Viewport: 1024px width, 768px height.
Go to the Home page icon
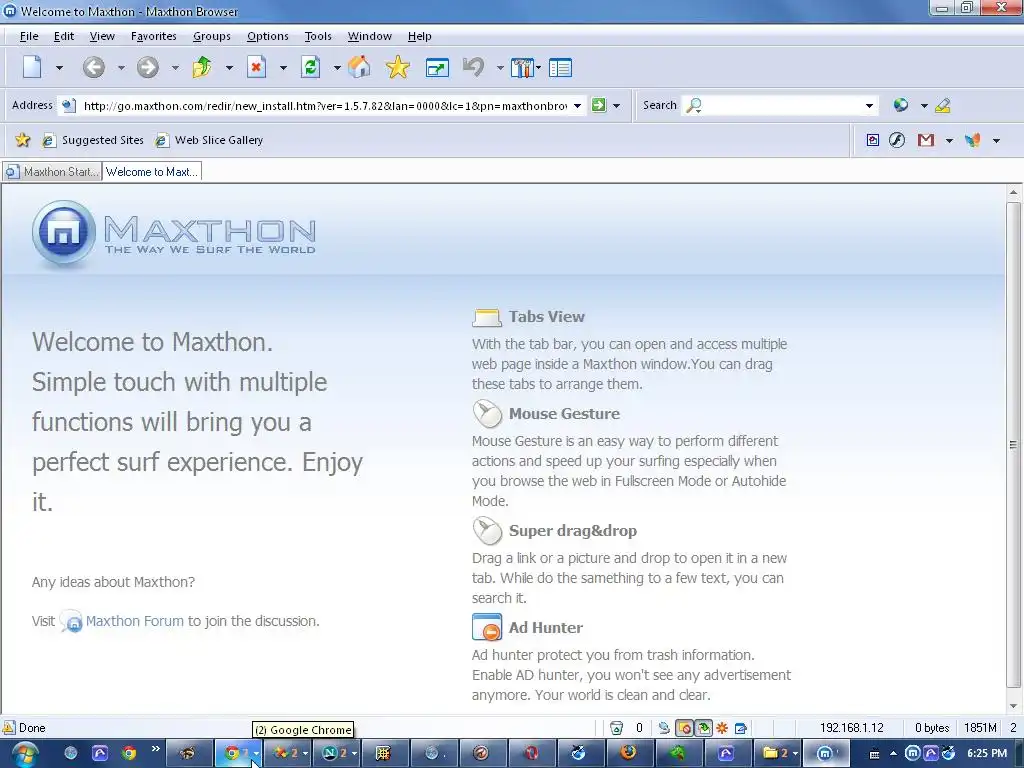tap(359, 67)
